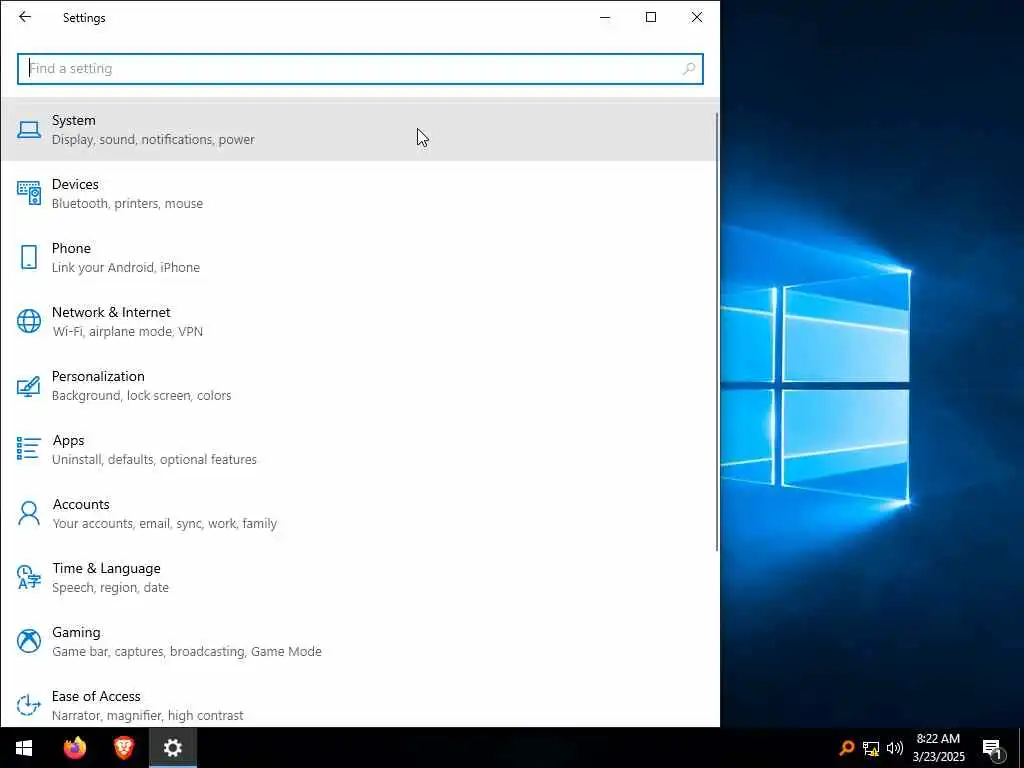Minimize the Settings window
The image size is (1024, 768).
point(605,17)
